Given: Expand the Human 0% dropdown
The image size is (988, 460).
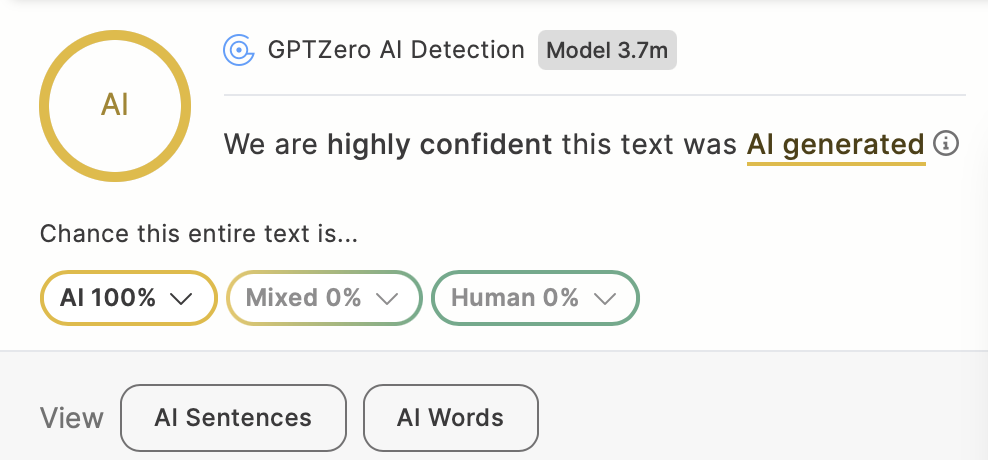Looking at the screenshot, I should (534, 298).
